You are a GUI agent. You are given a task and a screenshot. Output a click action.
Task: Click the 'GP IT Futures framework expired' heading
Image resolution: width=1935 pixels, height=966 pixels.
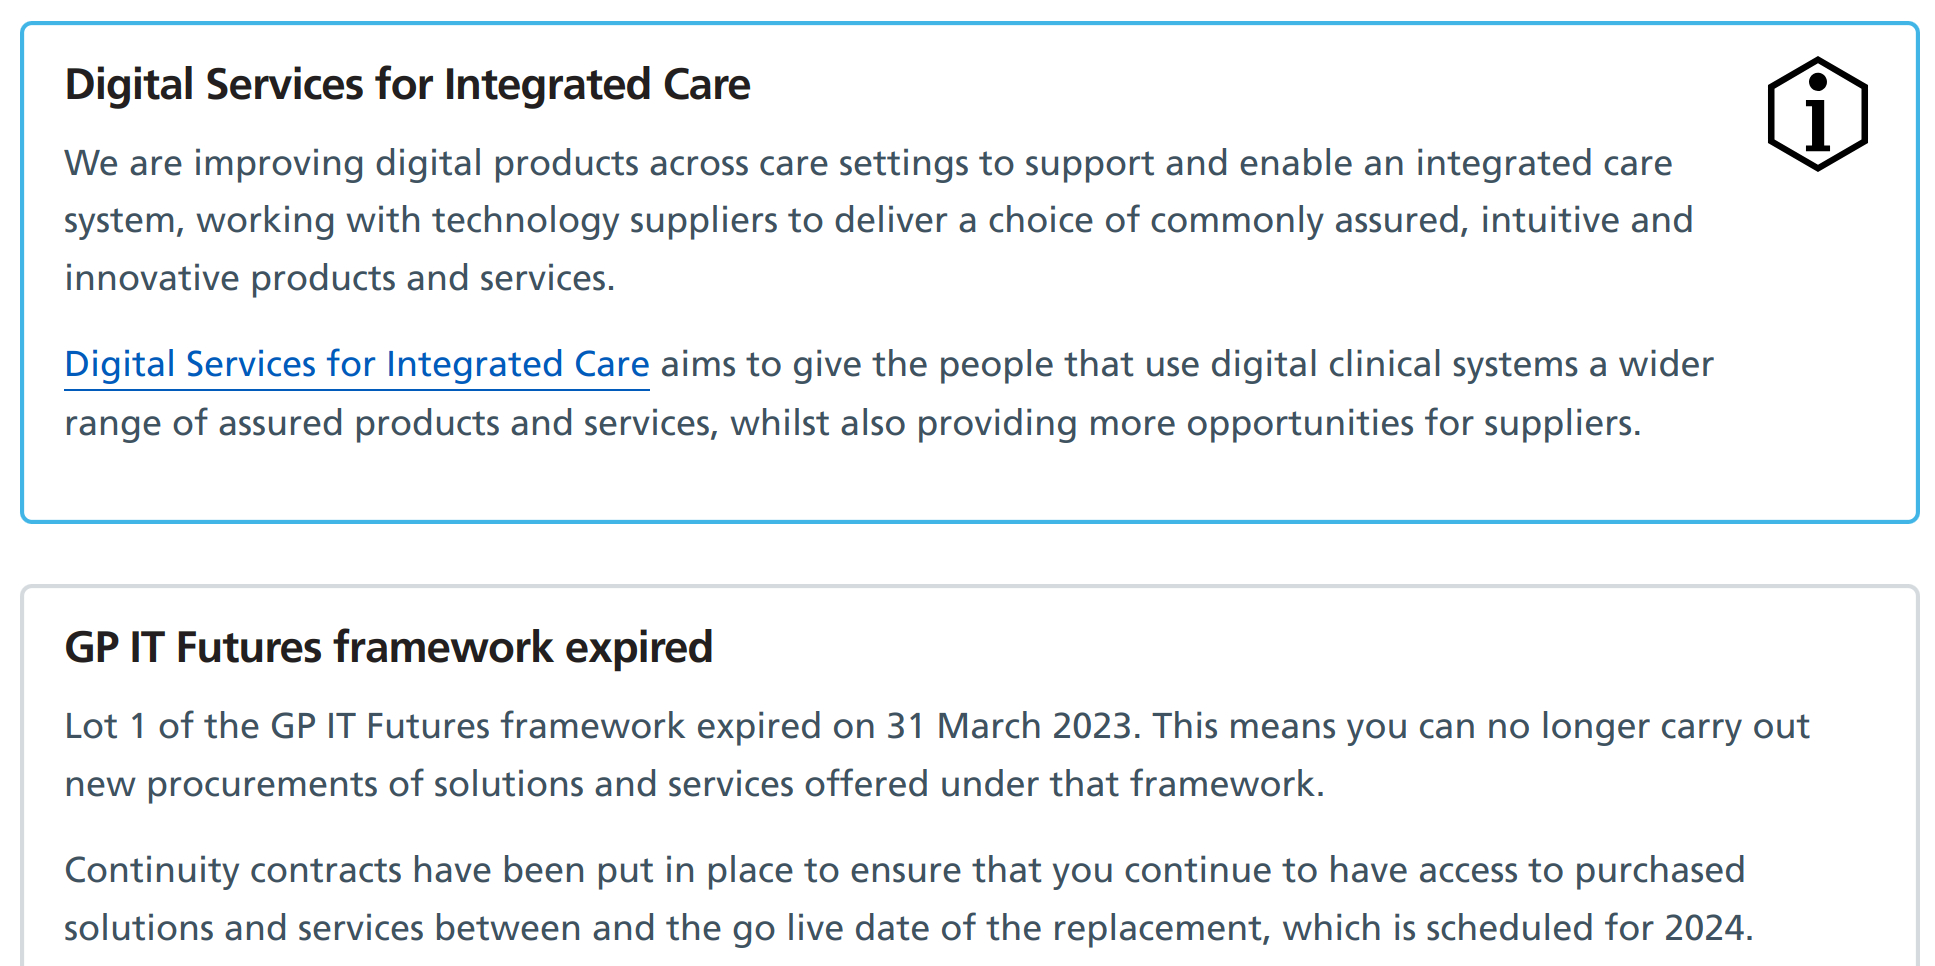388,648
